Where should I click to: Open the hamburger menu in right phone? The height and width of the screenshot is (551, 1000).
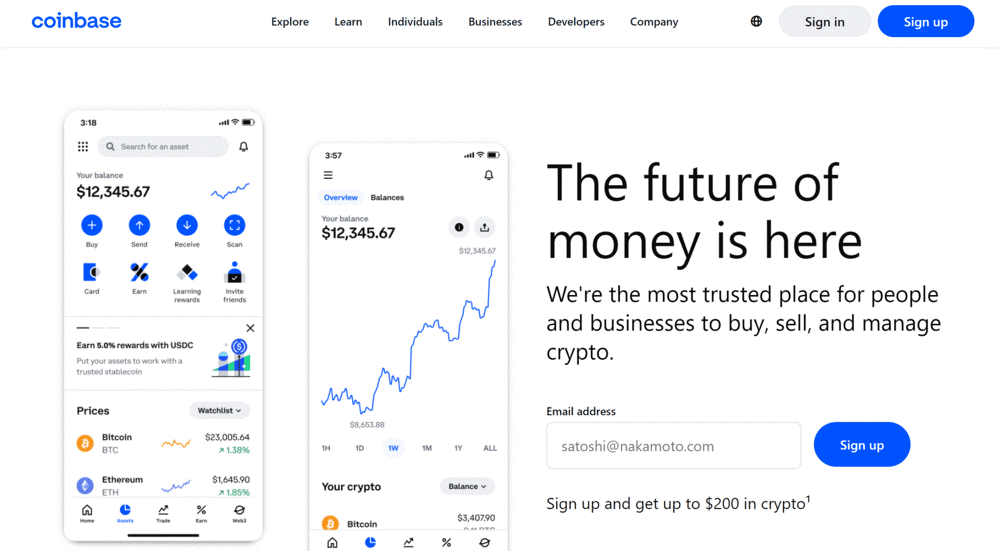(x=328, y=175)
